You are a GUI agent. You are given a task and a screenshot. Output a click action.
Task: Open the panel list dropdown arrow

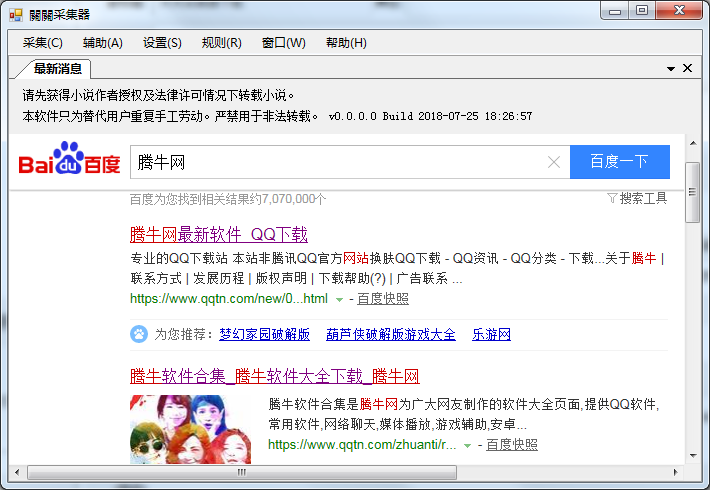point(671,69)
